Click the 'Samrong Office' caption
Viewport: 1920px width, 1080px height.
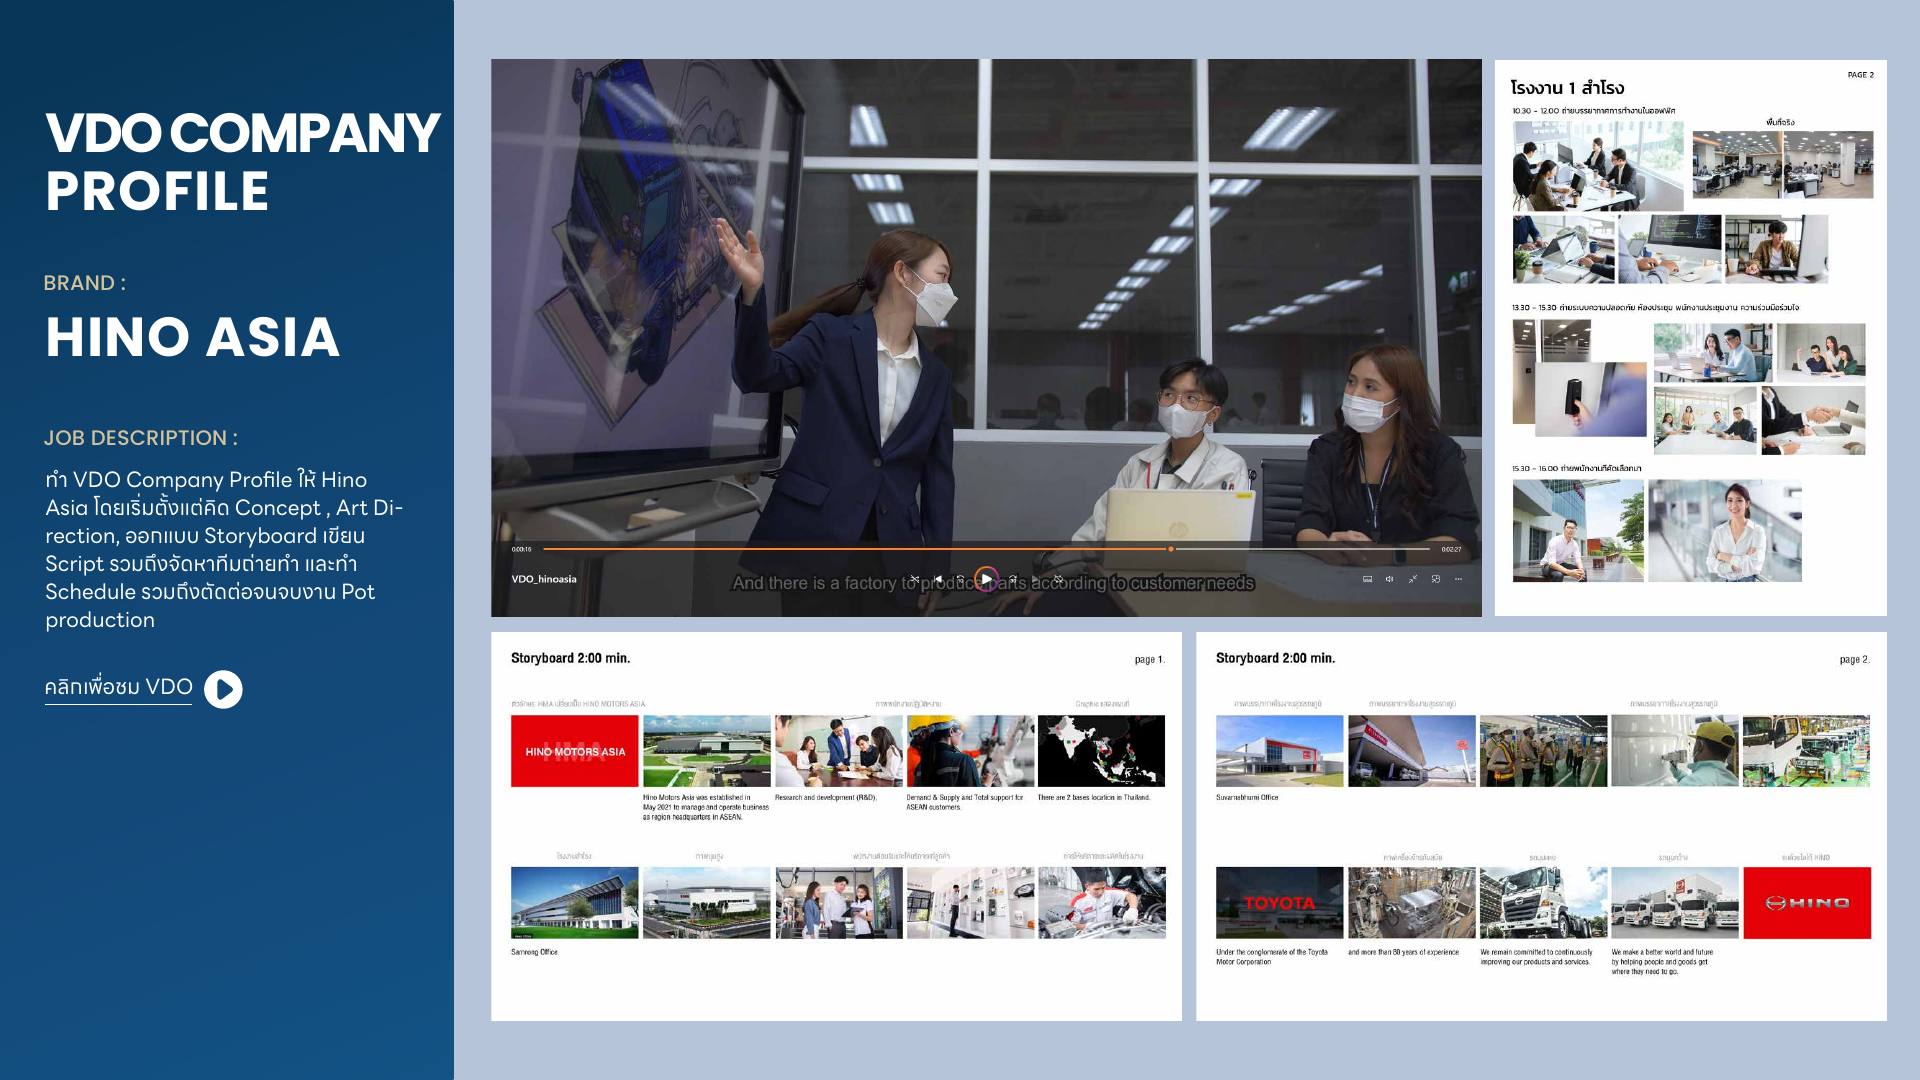click(x=535, y=952)
